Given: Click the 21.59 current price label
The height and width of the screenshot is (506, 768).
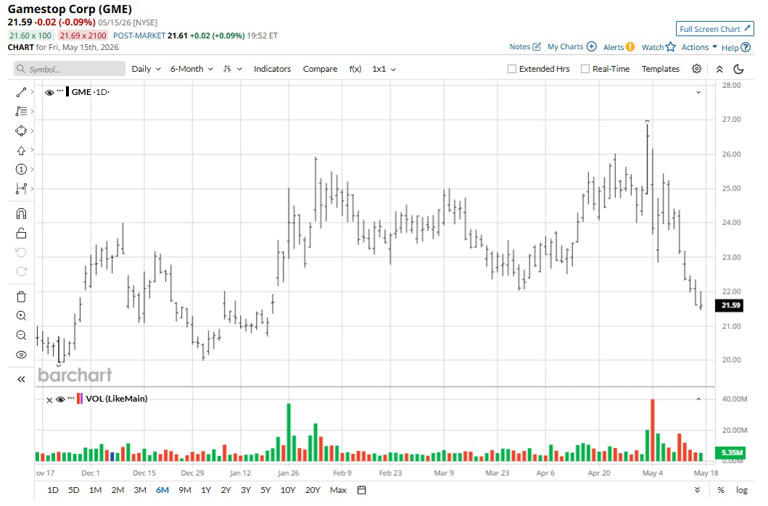Looking at the screenshot, I should pyautogui.click(x=730, y=306).
